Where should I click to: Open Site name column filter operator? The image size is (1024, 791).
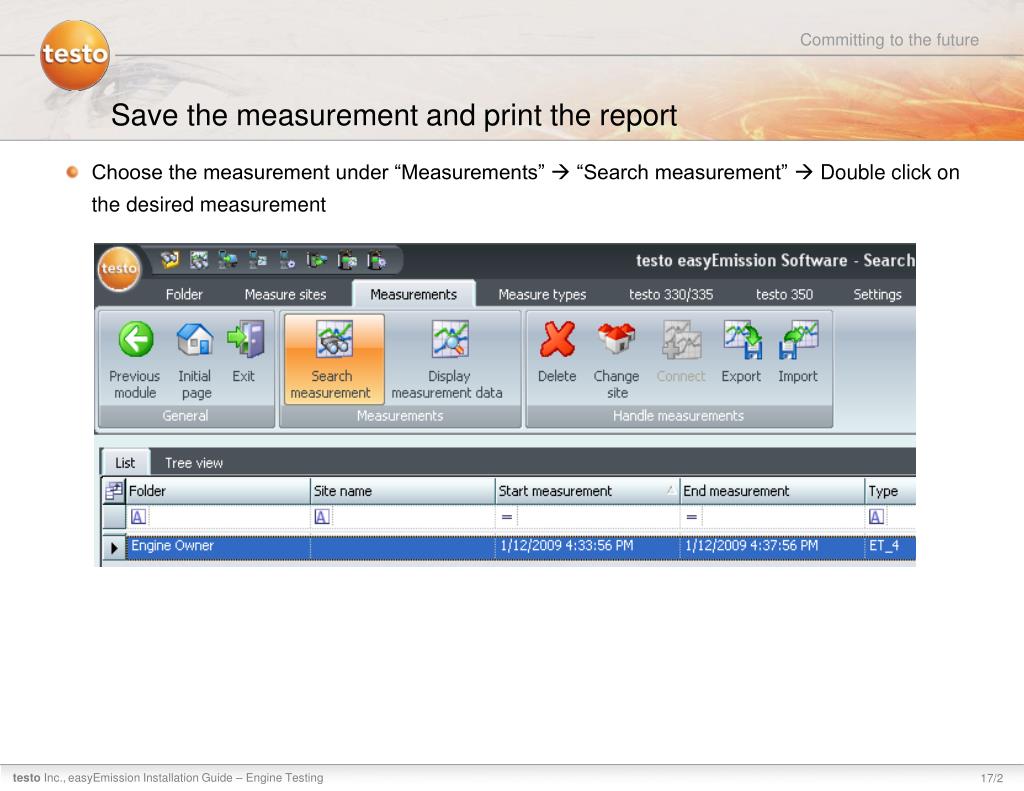point(322,517)
